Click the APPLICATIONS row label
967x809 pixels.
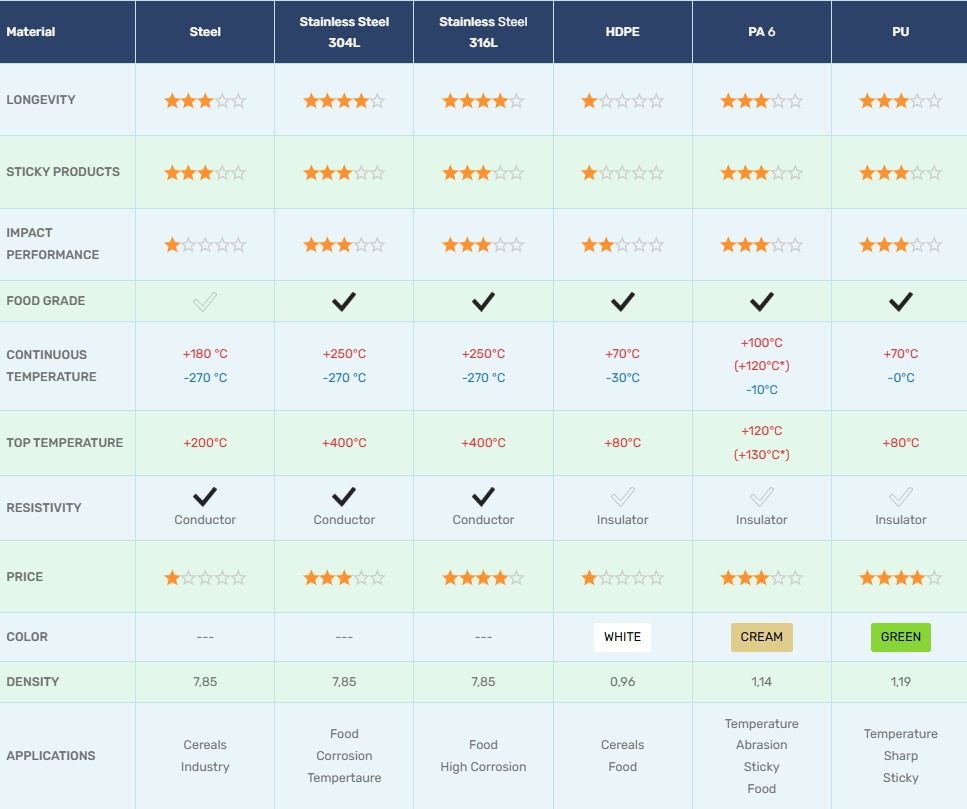click(x=51, y=756)
